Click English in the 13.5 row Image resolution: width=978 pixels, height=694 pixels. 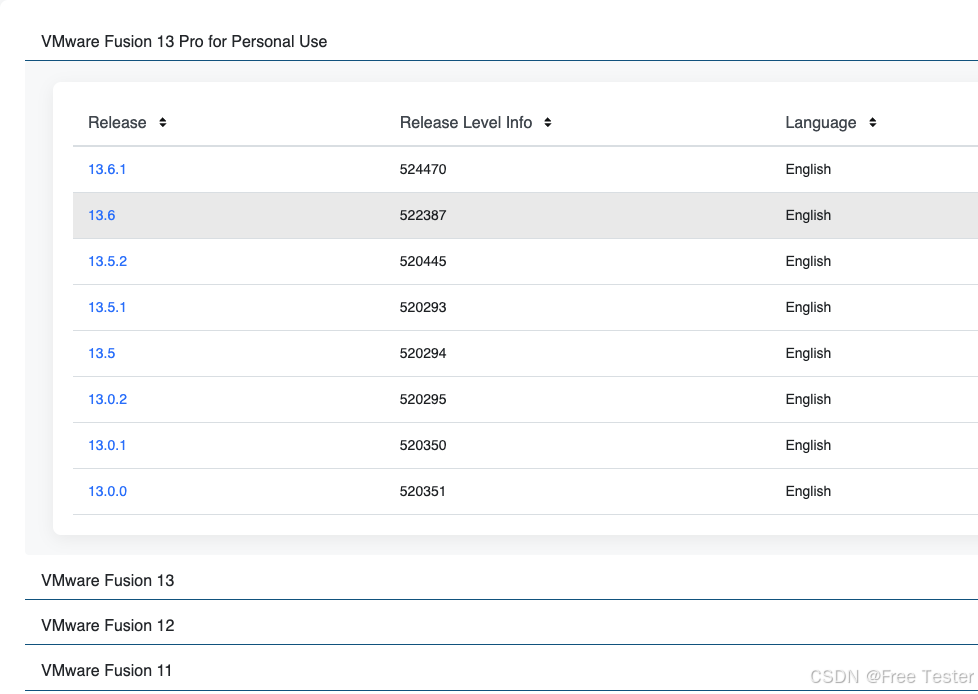[x=808, y=354]
